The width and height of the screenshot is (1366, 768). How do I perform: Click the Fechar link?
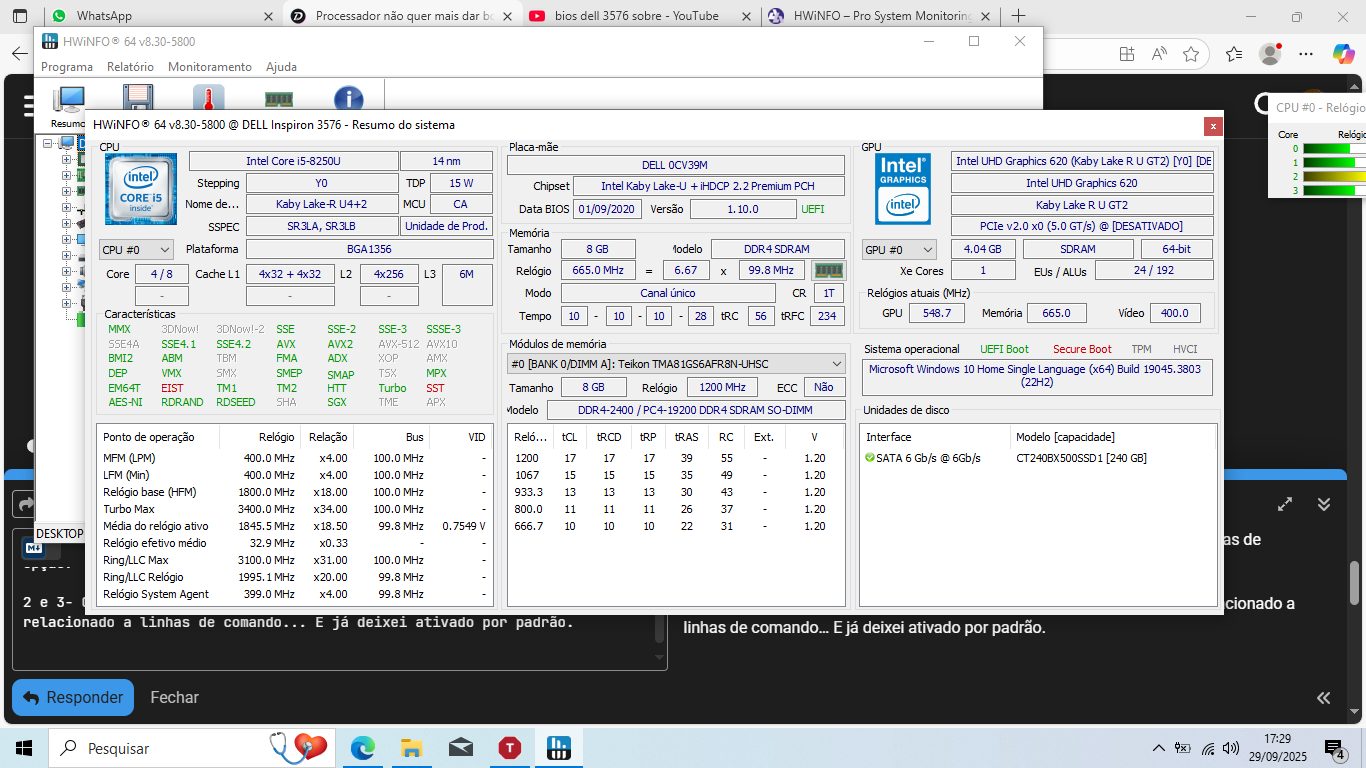pyautogui.click(x=174, y=697)
